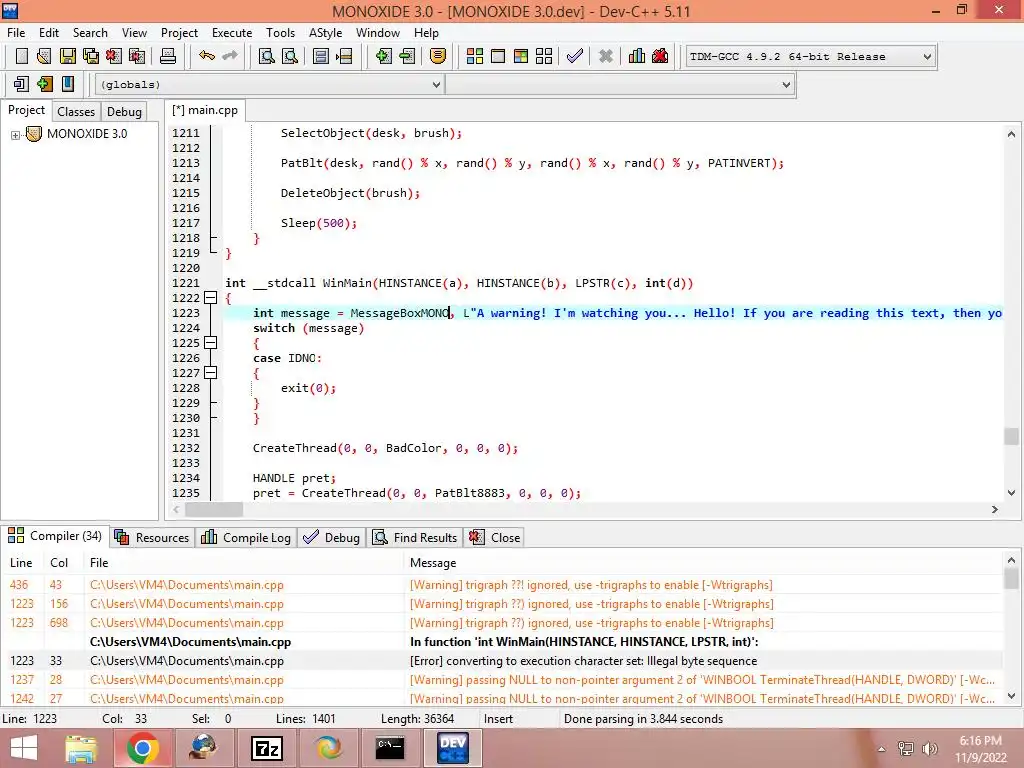Open the Tools menu
The image size is (1024, 768).
coord(280,33)
